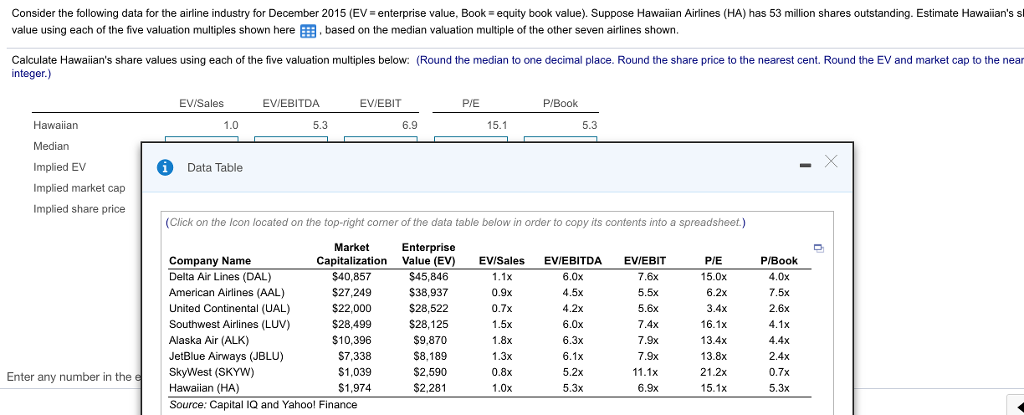Click Median input box under P/E
The width and height of the screenshot is (1024, 415).
point(471,139)
